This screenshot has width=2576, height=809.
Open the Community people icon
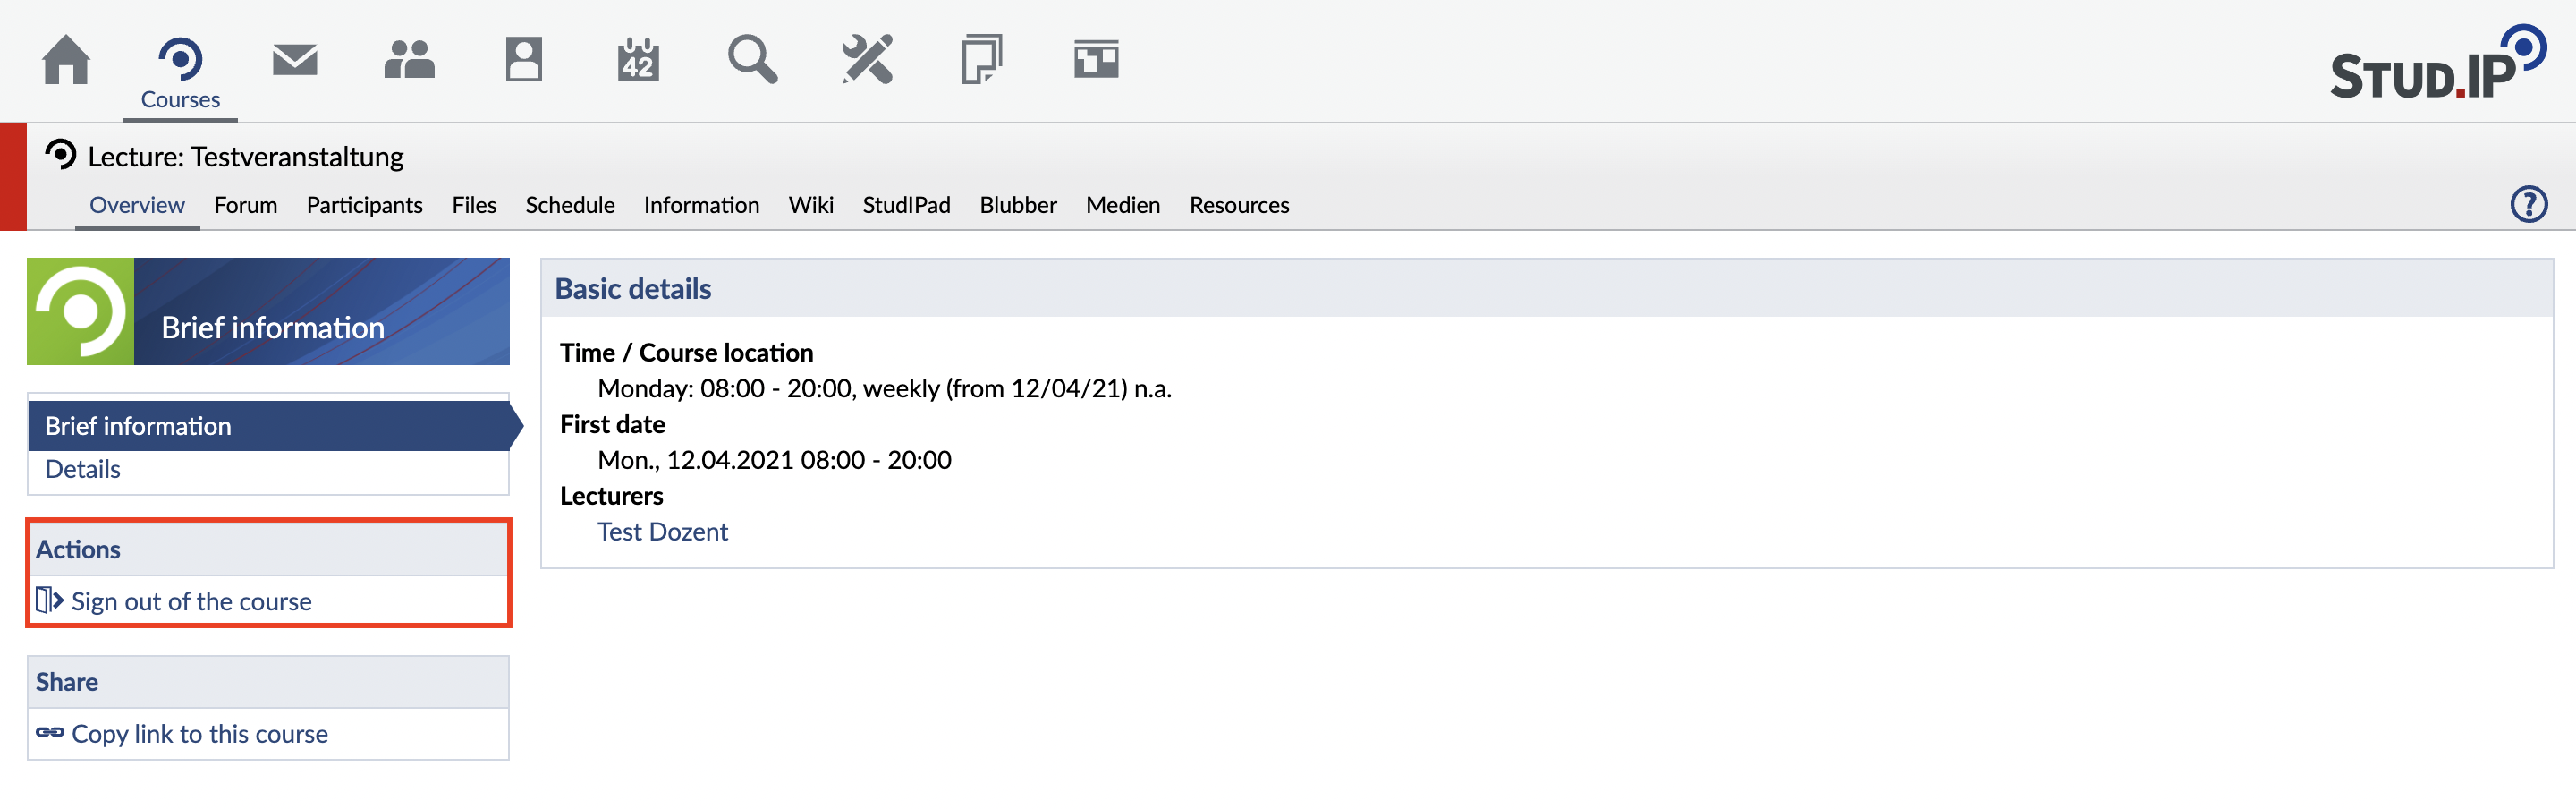409,60
